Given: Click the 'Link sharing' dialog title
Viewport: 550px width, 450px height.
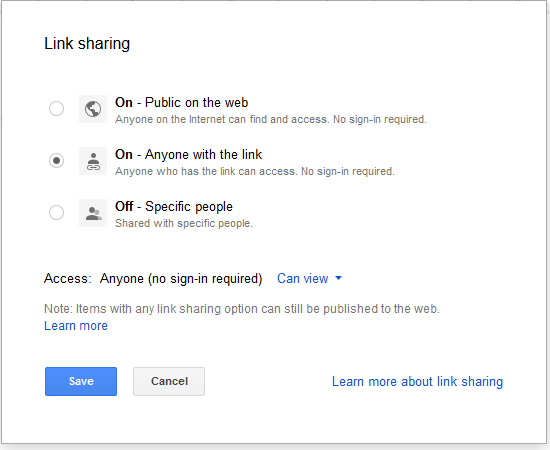Looking at the screenshot, I should point(87,44).
